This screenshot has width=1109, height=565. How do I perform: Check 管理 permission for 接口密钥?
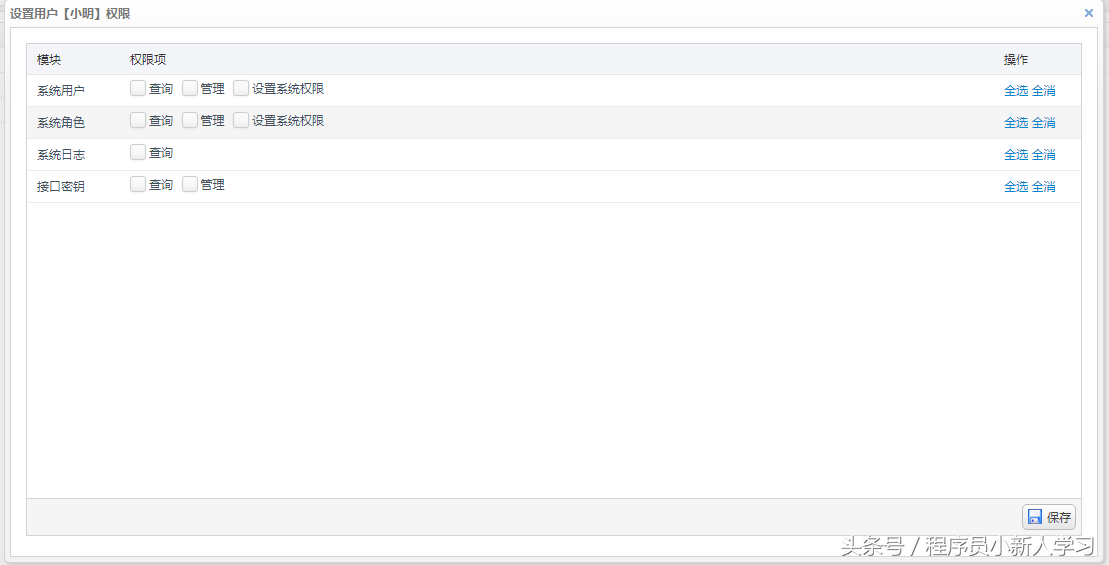(190, 184)
